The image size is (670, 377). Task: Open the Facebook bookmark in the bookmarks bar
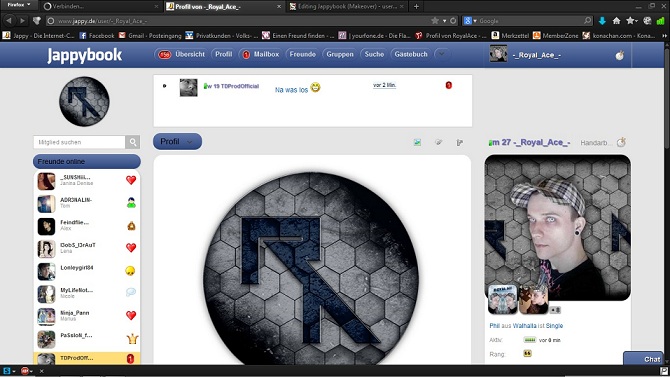(97, 35)
